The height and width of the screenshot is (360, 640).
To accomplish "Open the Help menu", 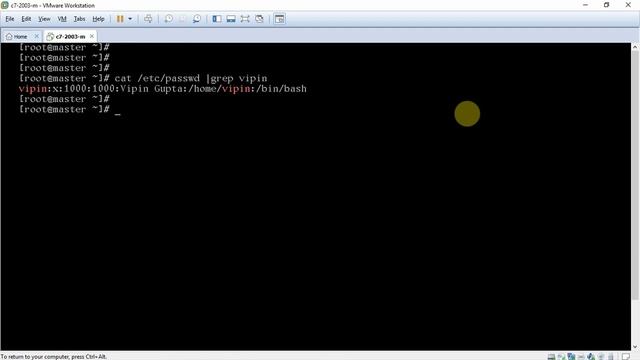I will point(98,19).
